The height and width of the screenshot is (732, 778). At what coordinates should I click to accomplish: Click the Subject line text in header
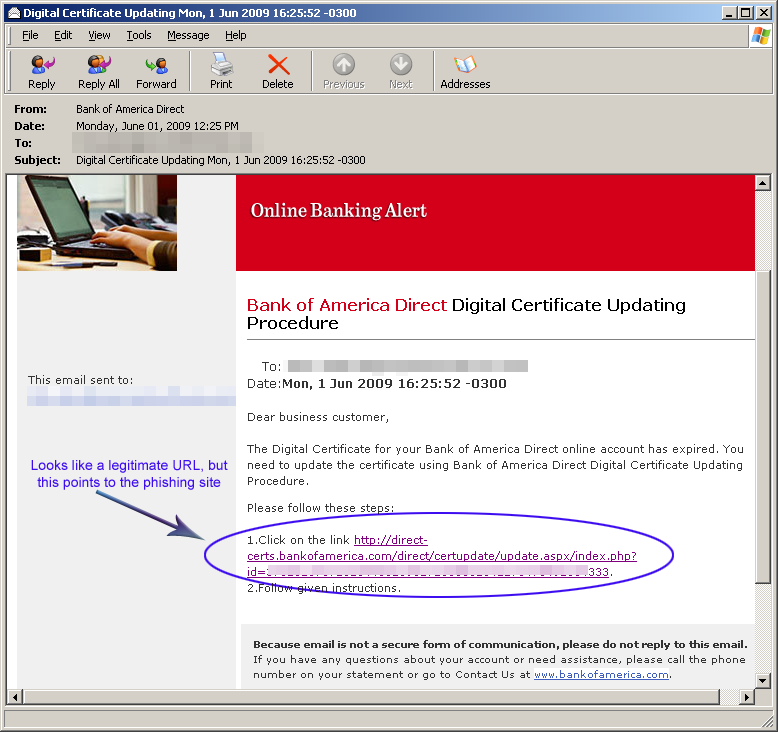[x=221, y=160]
